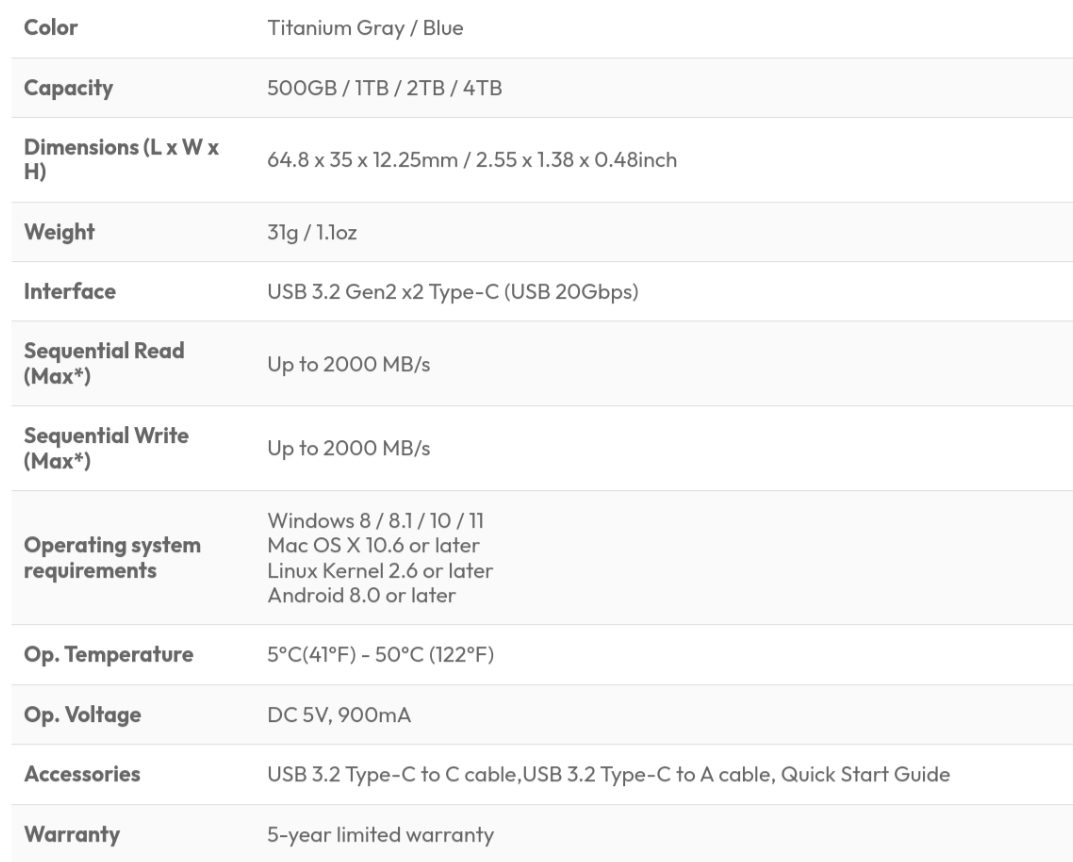Click the Windows 8 / 8.1 / 10 / 11 line
This screenshot has width=1073, height=862.
click(x=376, y=521)
